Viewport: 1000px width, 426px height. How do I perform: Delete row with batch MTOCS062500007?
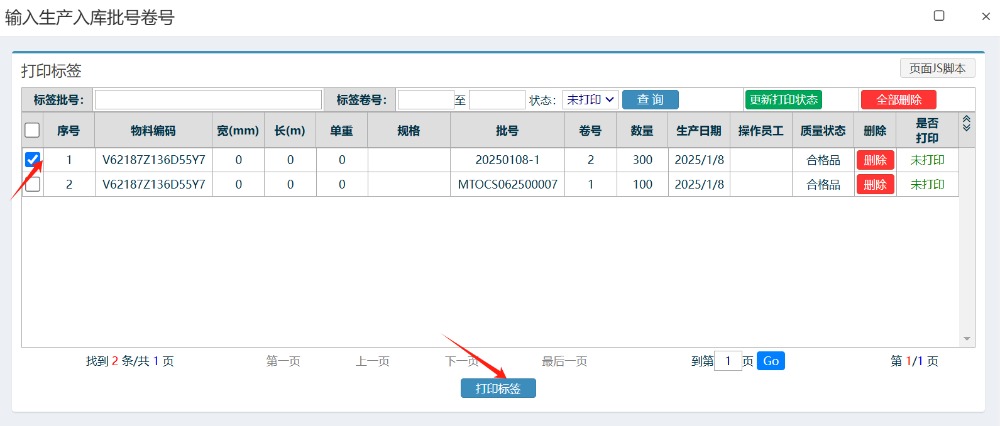click(875, 185)
